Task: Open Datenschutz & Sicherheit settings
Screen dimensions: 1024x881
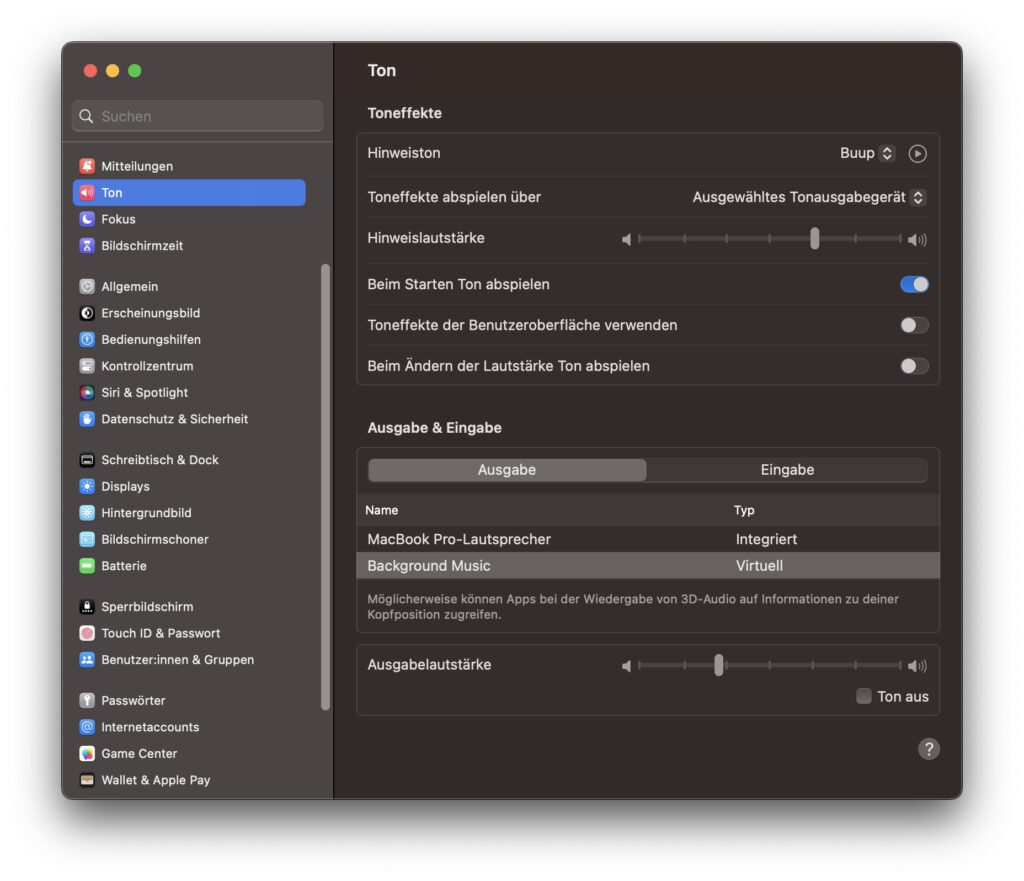Action: (89, 419)
